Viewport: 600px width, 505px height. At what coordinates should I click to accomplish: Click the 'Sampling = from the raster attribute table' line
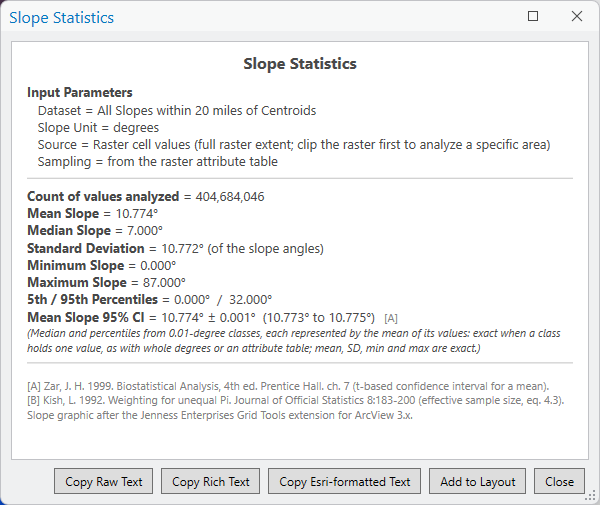point(158,161)
